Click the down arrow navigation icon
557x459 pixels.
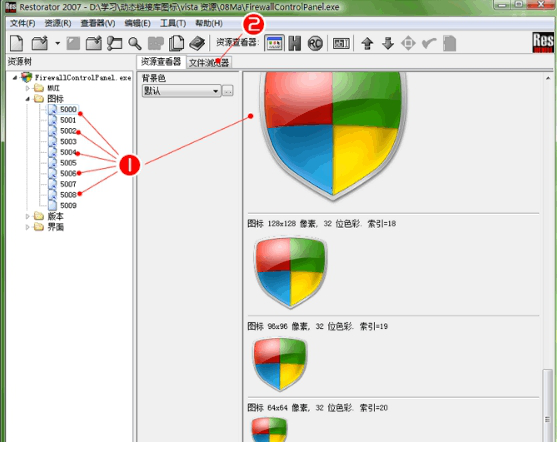[388, 43]
